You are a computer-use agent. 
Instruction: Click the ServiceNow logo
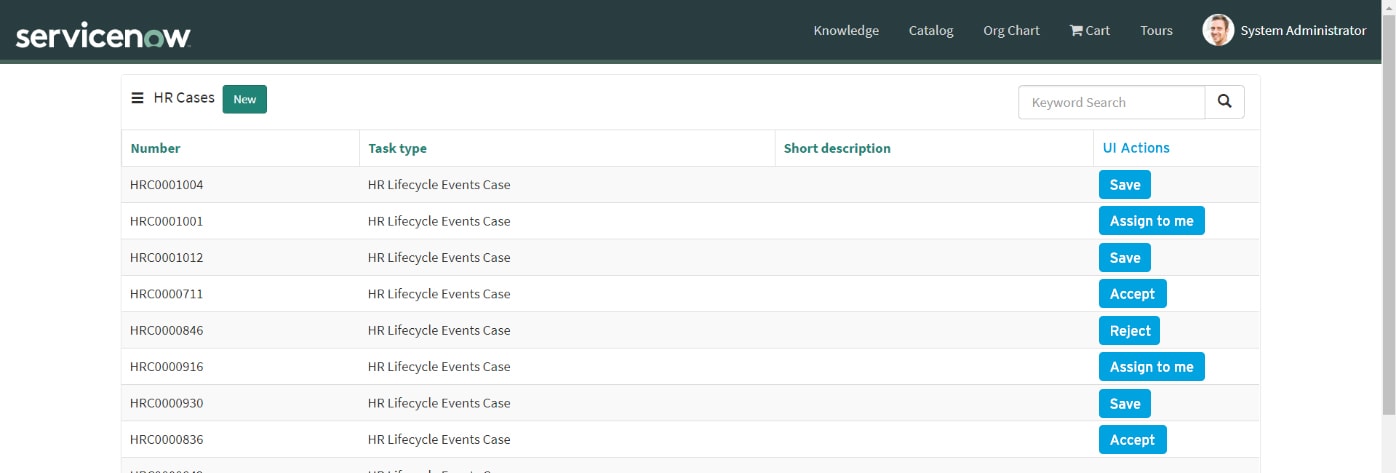[x=103, y=36]
